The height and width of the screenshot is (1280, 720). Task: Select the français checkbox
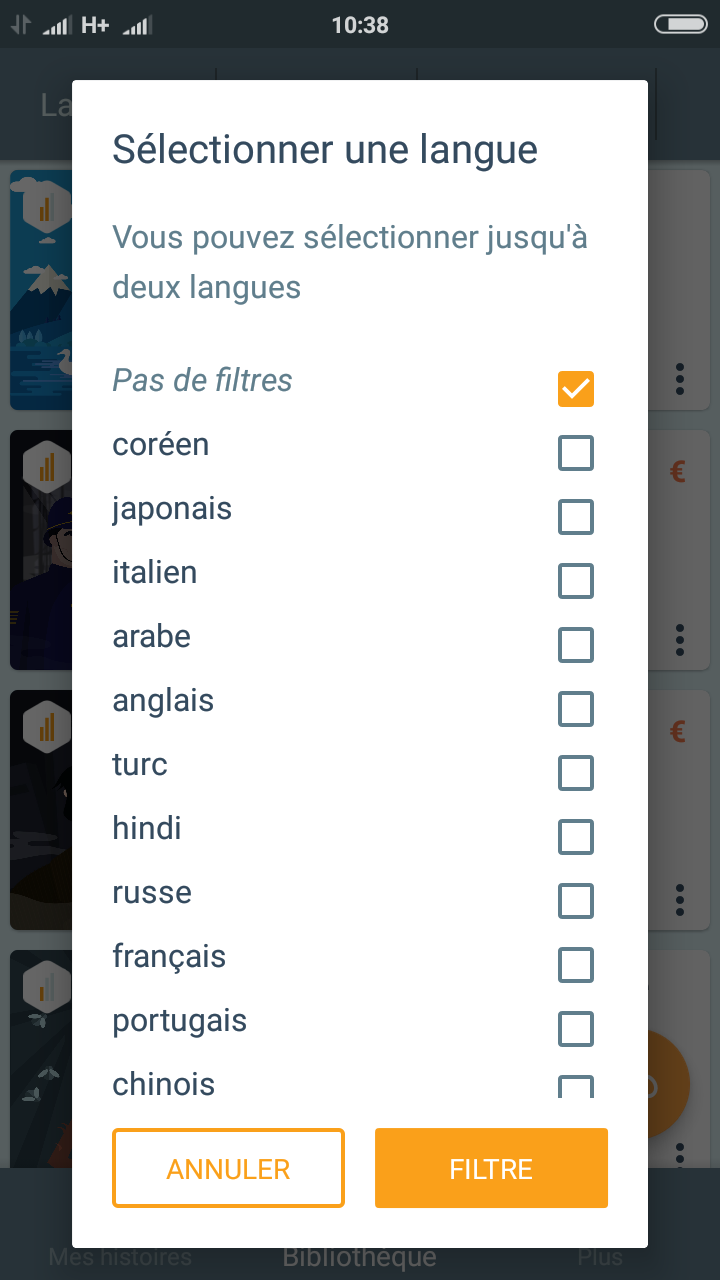coord(576,965)
